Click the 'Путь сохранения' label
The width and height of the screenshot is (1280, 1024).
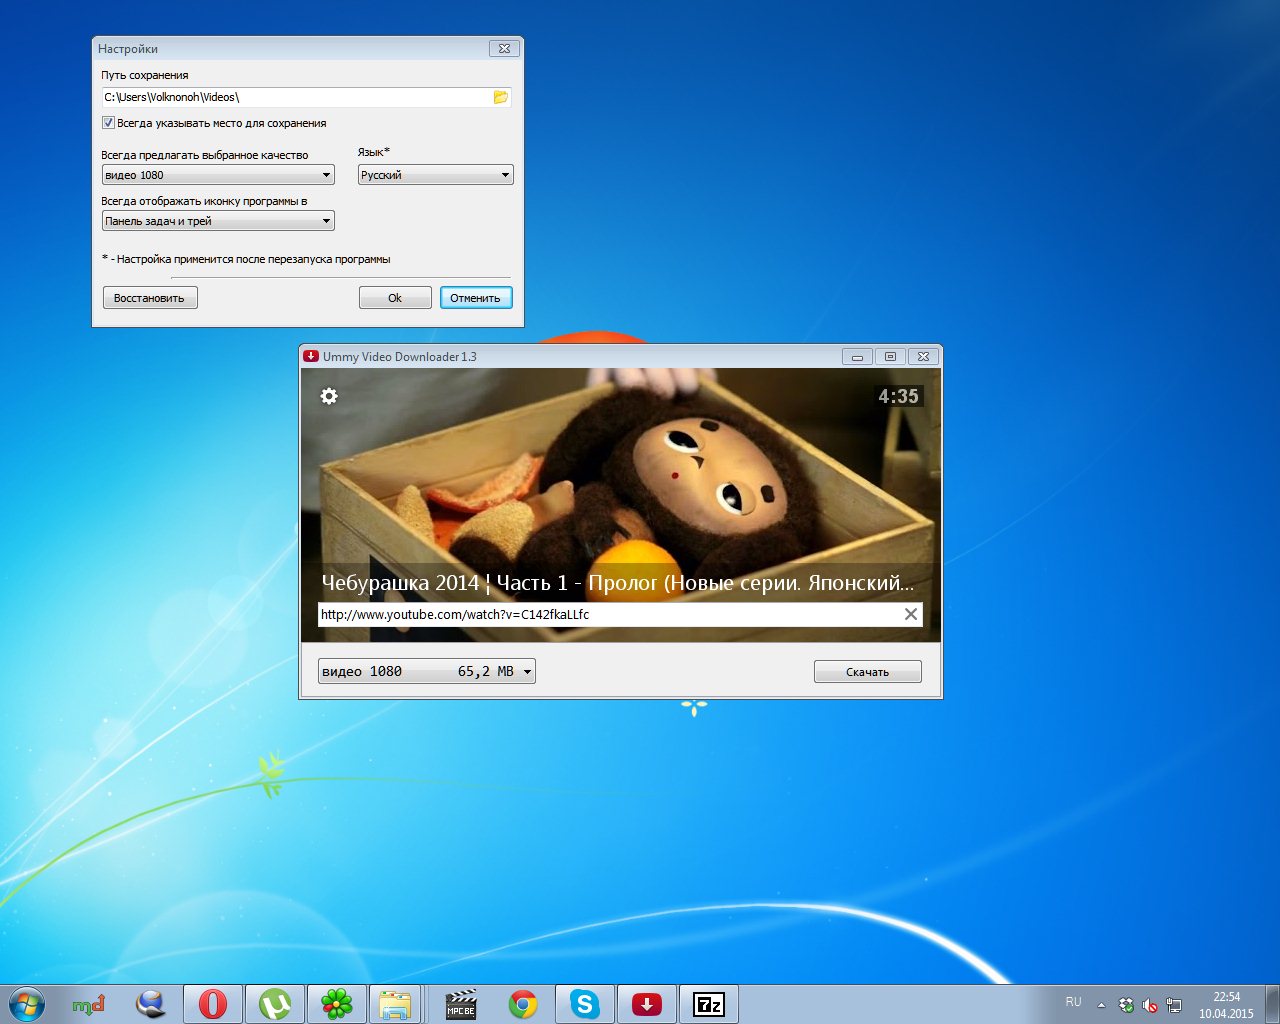tap(145, 75)
